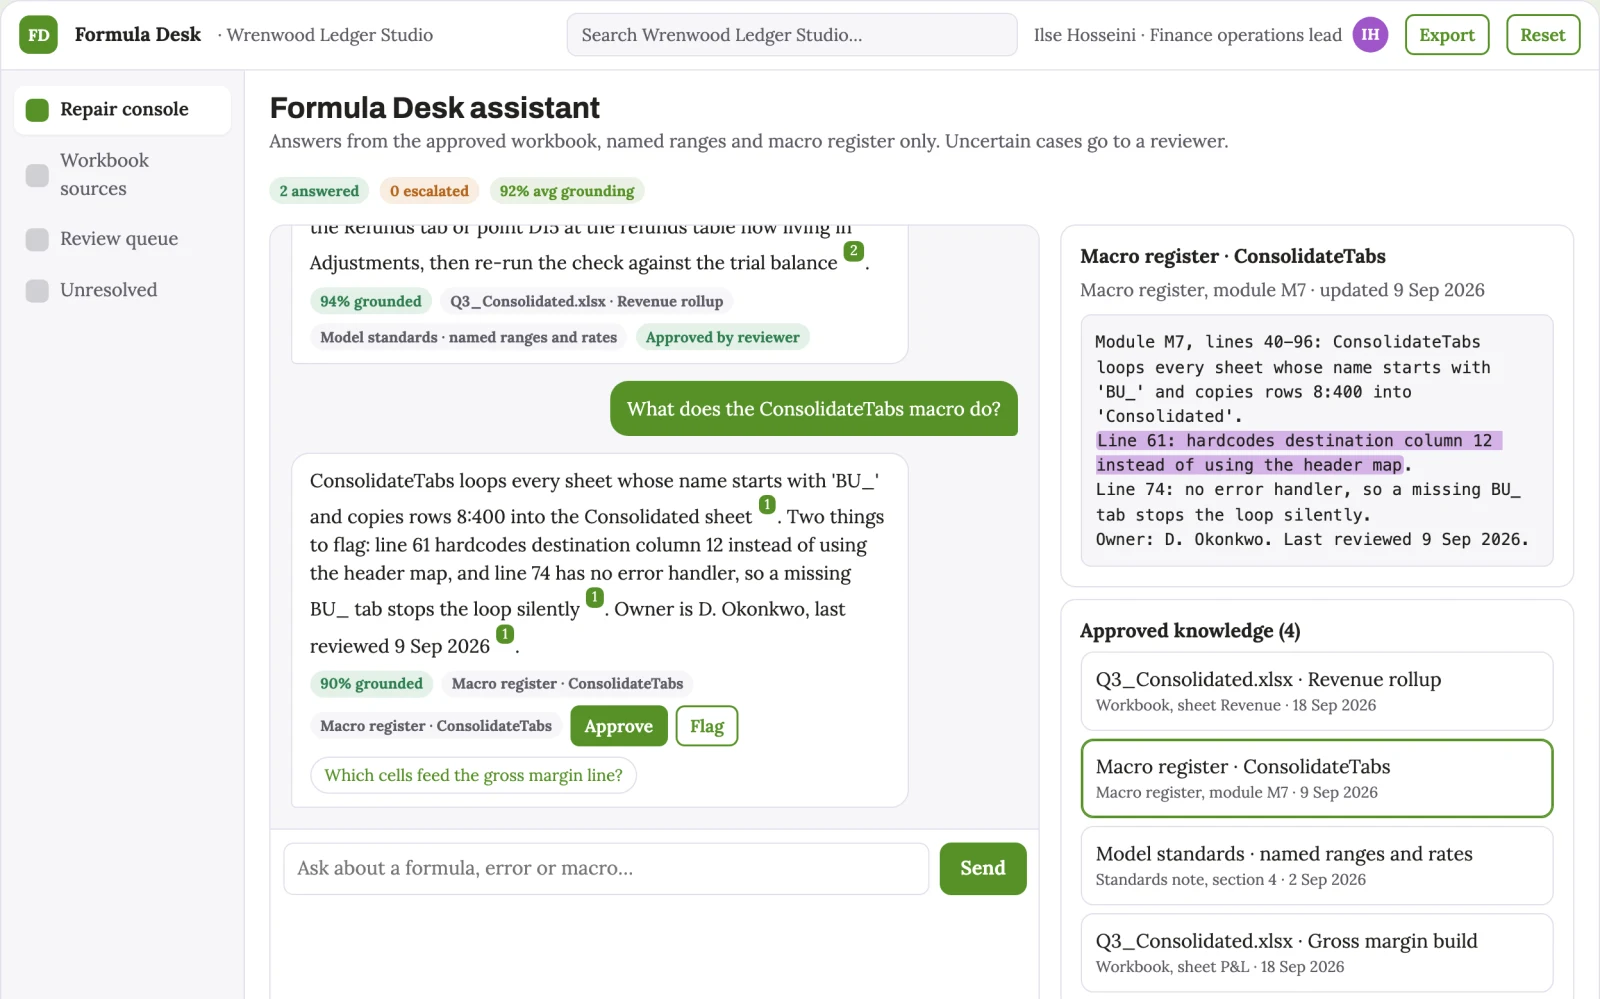Click the '0 escalated' stat chip
This screenshot has height=999, width=1600.
pyautogui.click(x=429, y=191)
